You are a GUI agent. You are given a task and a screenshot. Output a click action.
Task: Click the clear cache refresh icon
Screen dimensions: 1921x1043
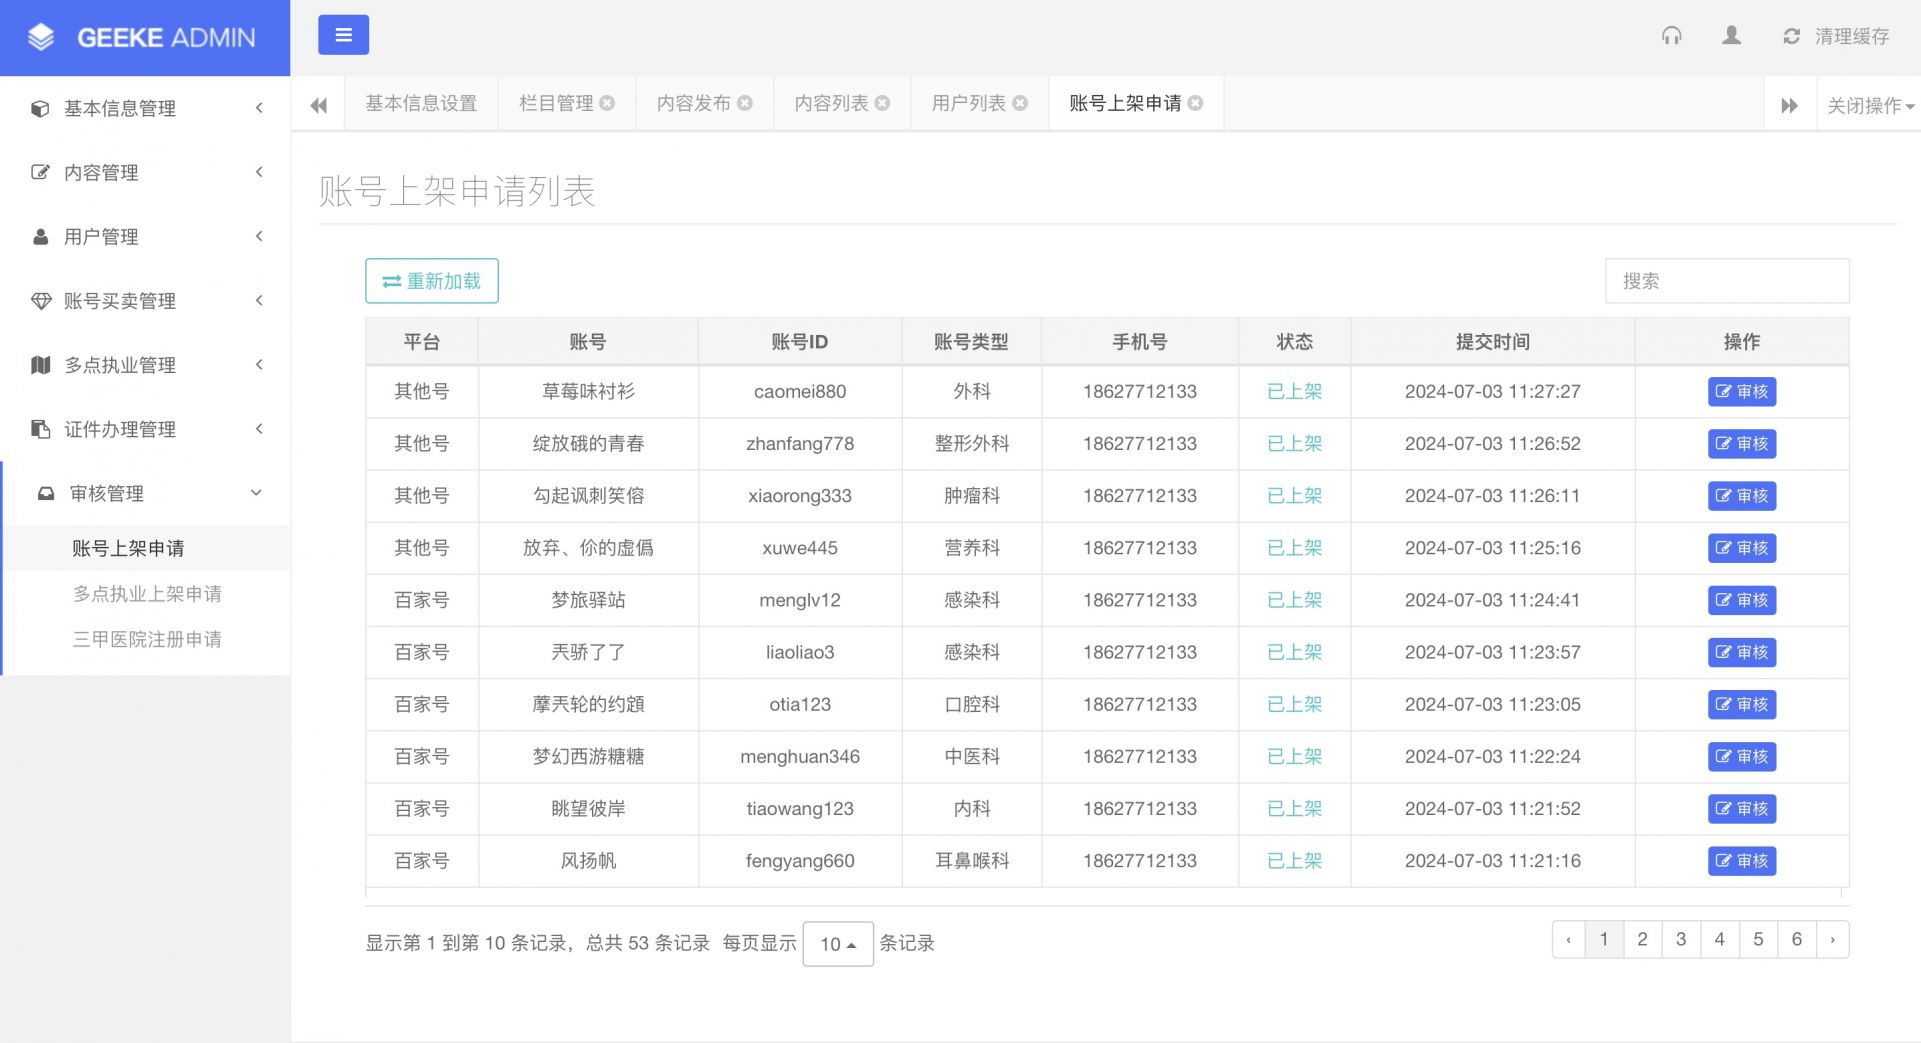click(x=1791, y=37)
